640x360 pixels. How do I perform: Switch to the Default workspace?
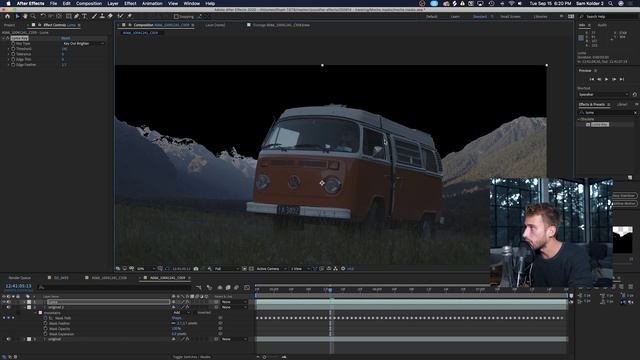tap(431, 17)
